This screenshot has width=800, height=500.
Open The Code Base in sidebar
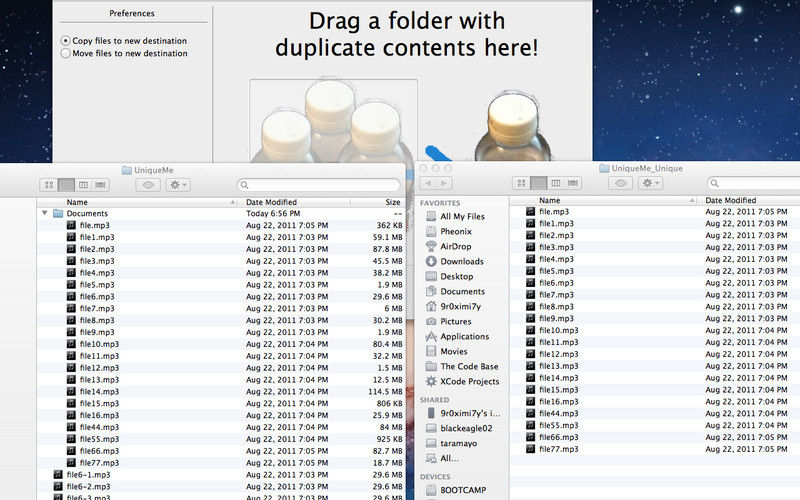[x=462, y=366]
